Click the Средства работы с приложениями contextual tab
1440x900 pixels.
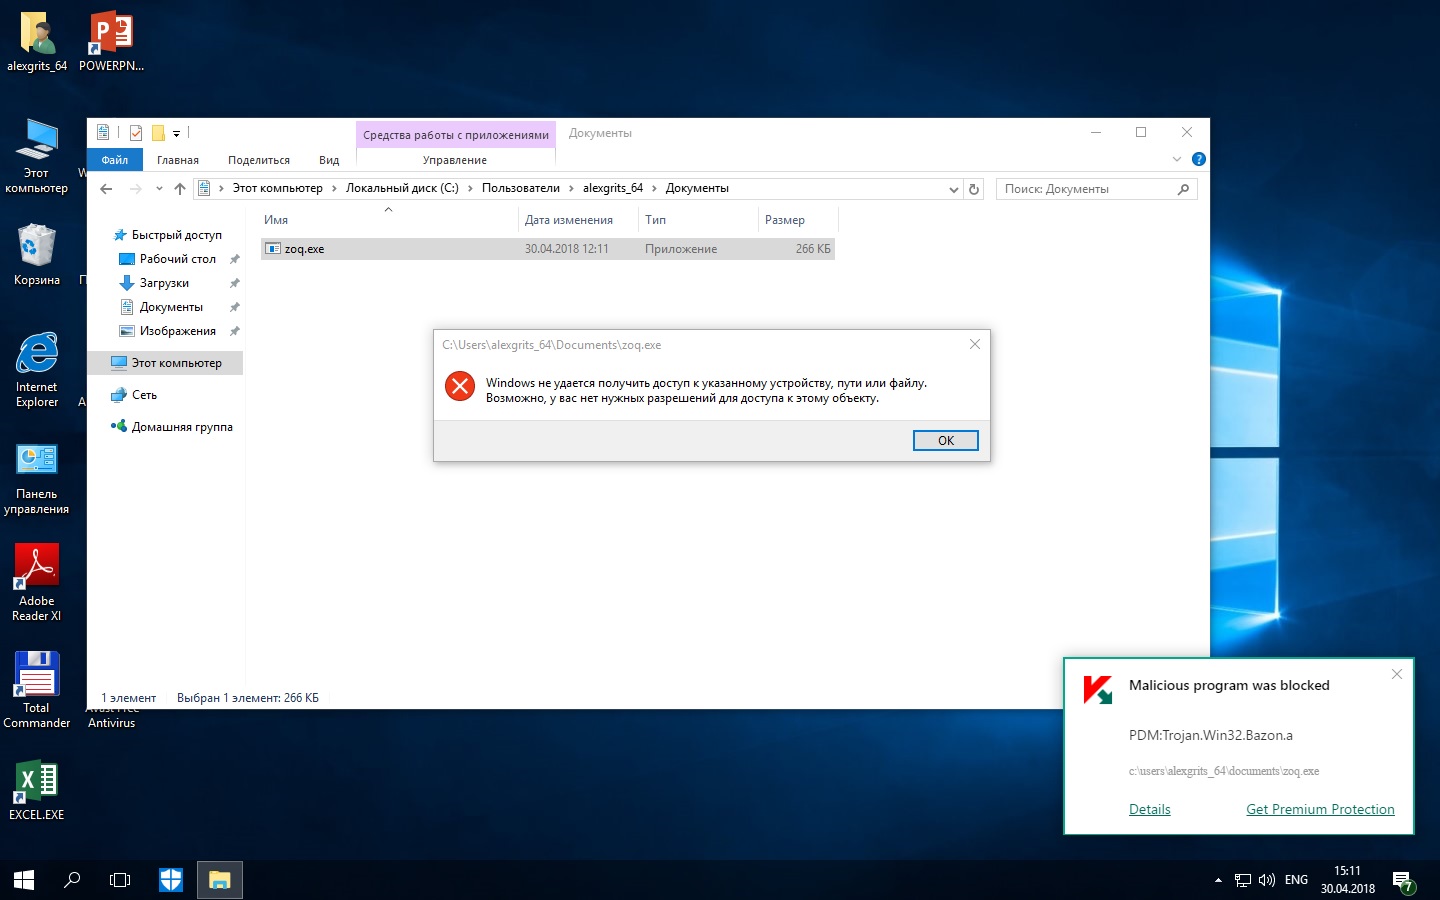pos(456,135)
